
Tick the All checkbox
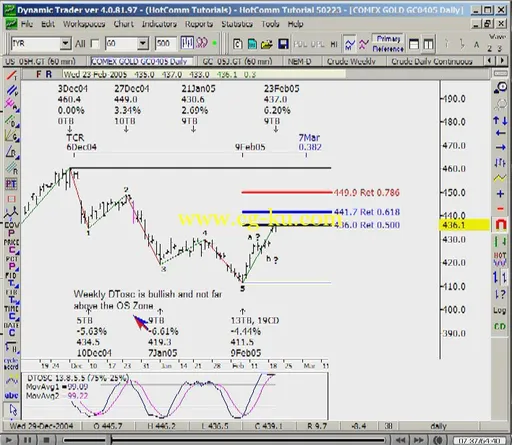pos(95,44)
